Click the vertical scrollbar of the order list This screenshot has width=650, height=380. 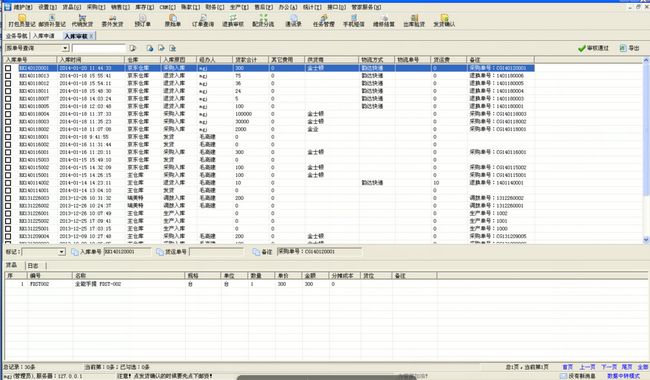point(646,149)
